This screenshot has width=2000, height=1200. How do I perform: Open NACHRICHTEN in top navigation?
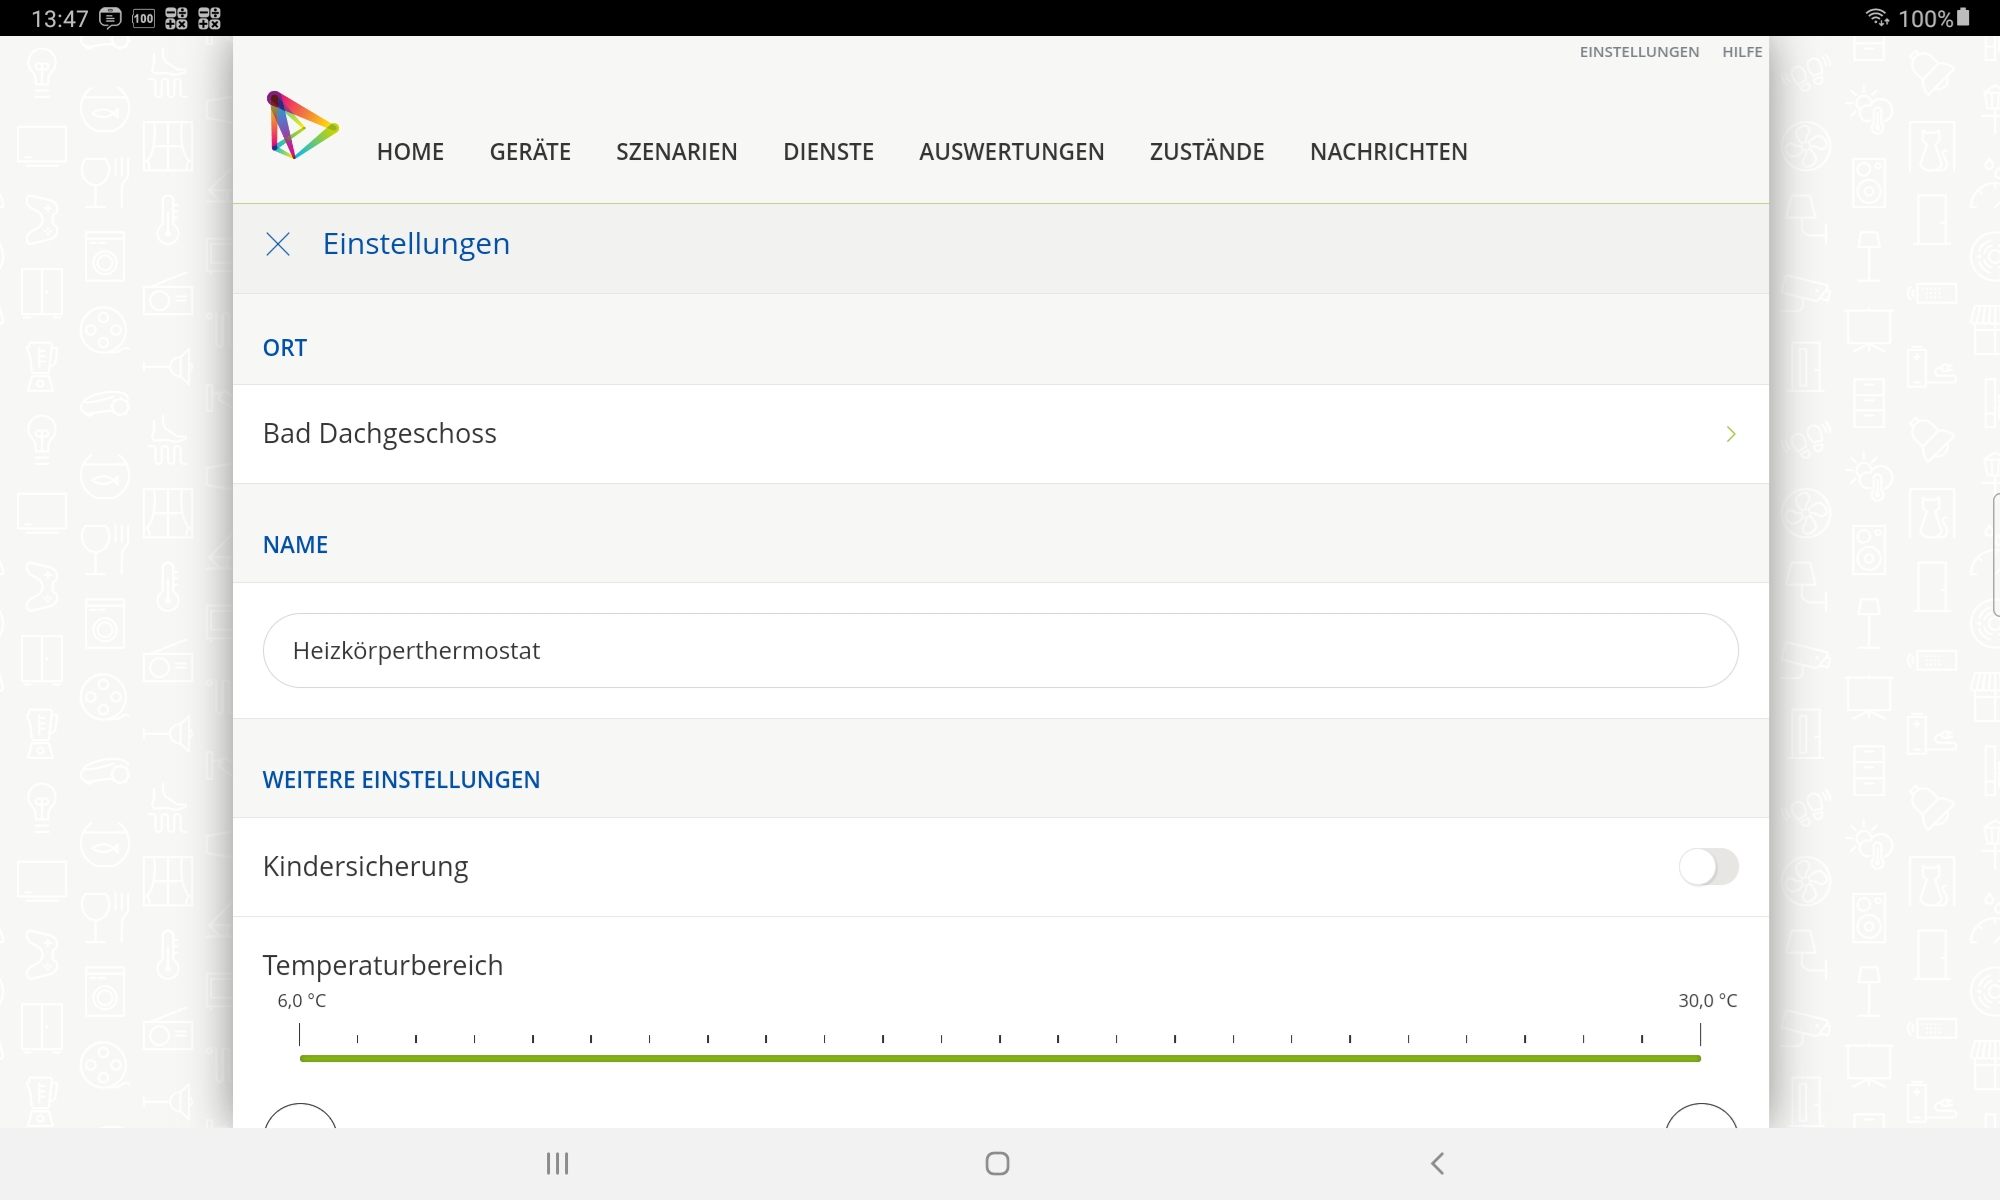point(1388,152)
